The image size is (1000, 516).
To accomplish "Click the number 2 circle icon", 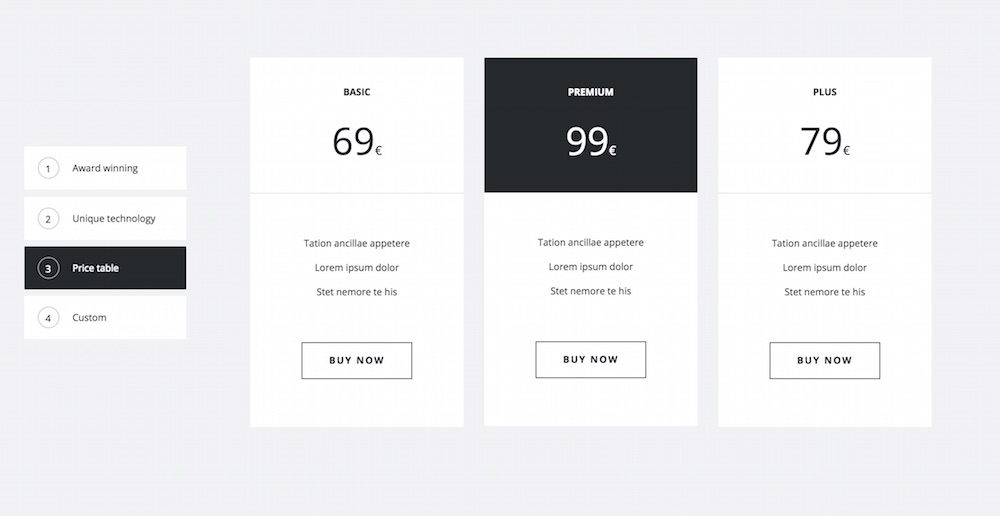I will (48, 218).
